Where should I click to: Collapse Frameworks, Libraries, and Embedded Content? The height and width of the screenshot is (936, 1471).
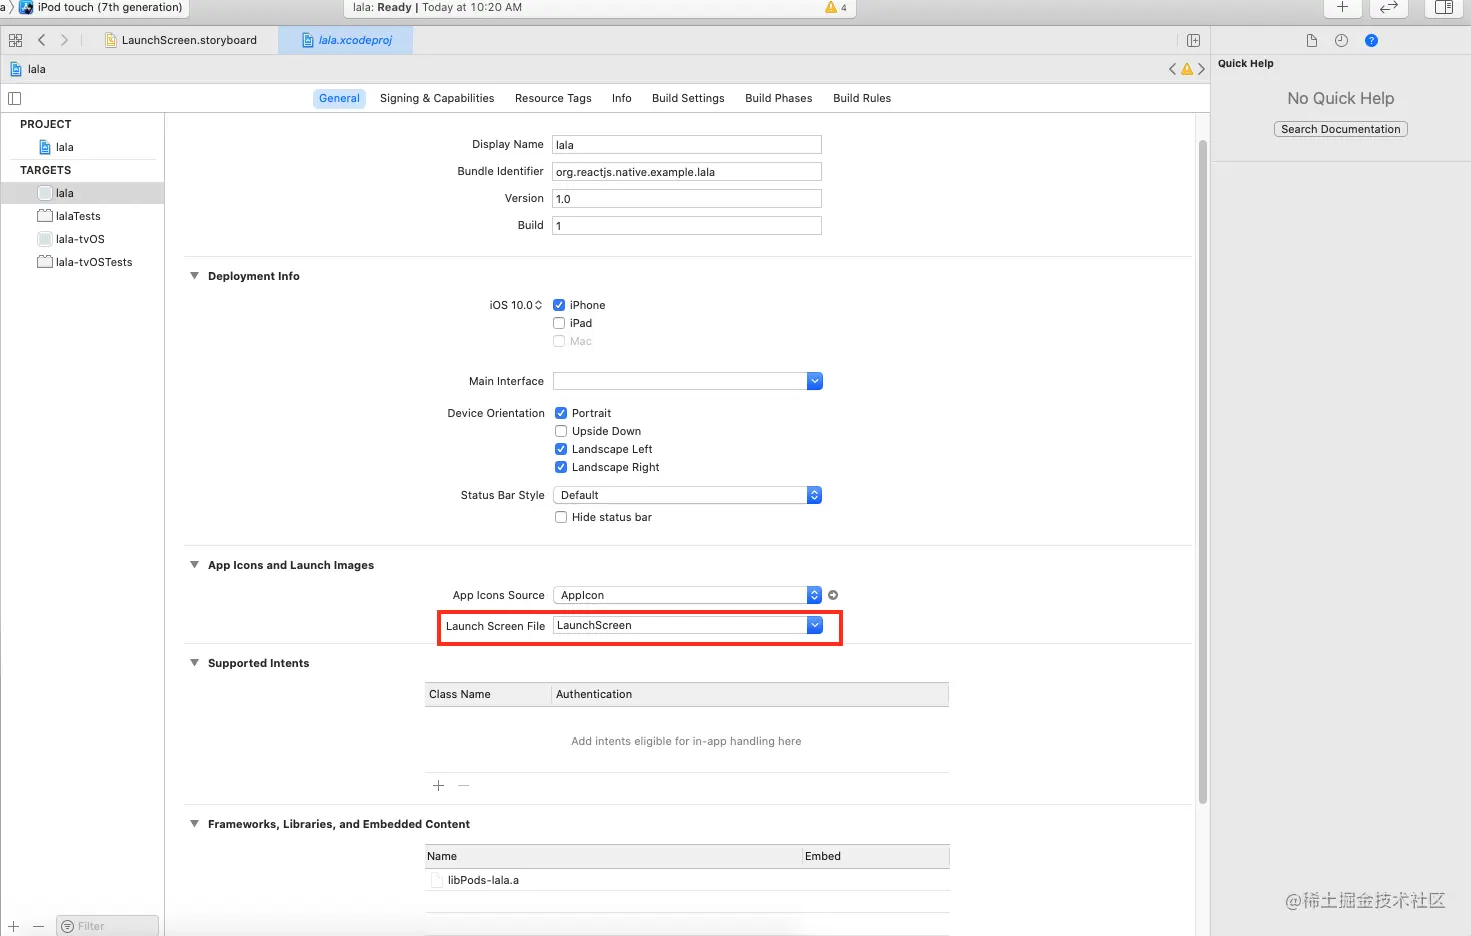pos(194,824)
